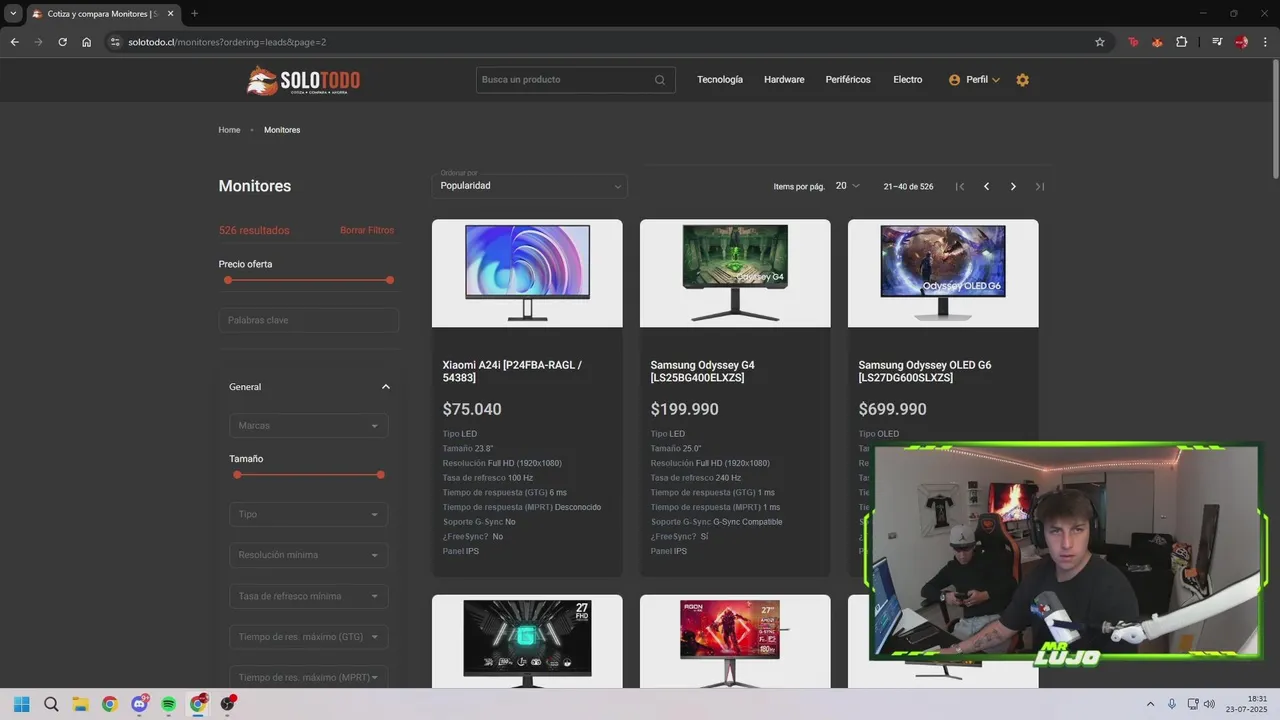This screenshot has width=1280, height=720.
Task: Click microphone icon in system tray
Action: 1172,704
